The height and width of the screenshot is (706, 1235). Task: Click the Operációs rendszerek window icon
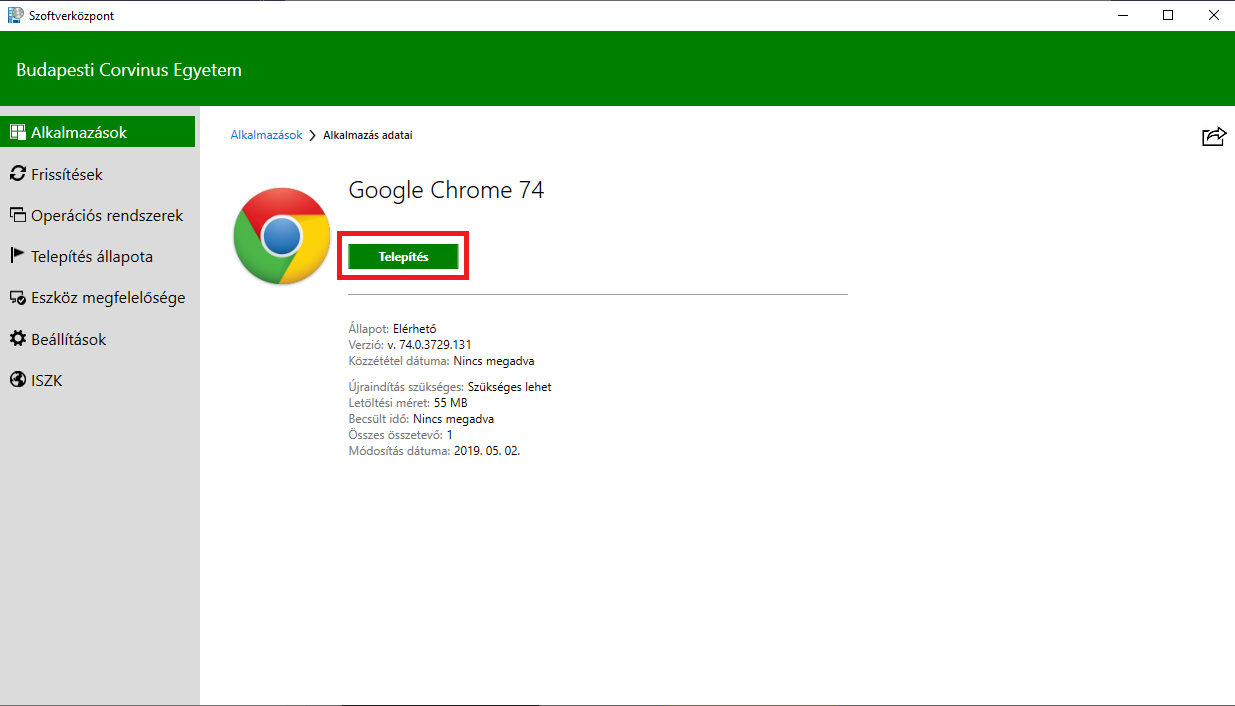17,215
